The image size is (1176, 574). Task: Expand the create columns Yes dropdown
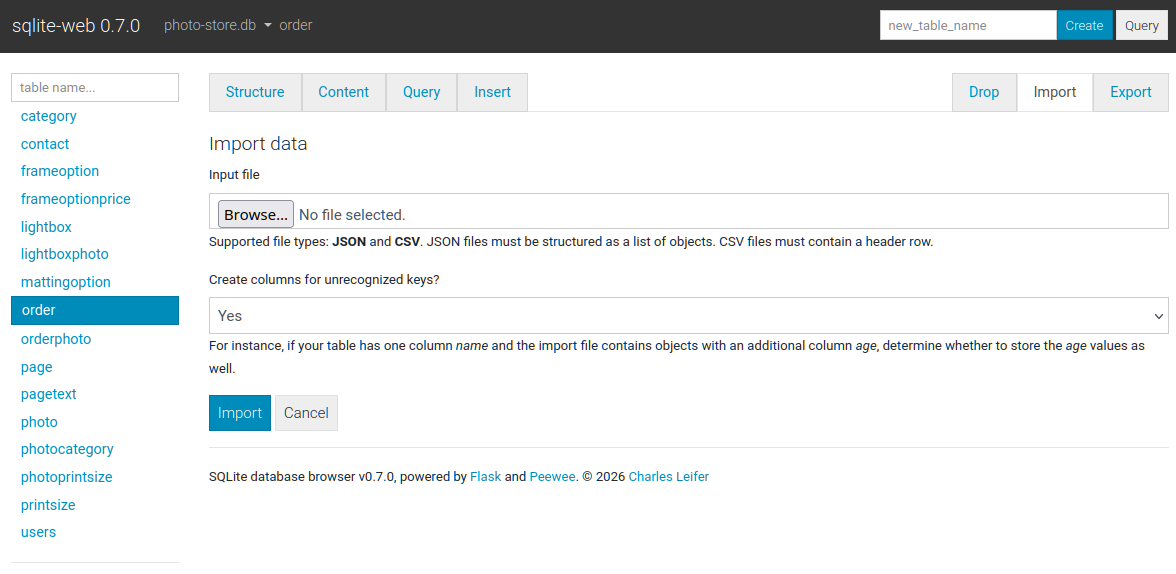[x=688, y=315]
